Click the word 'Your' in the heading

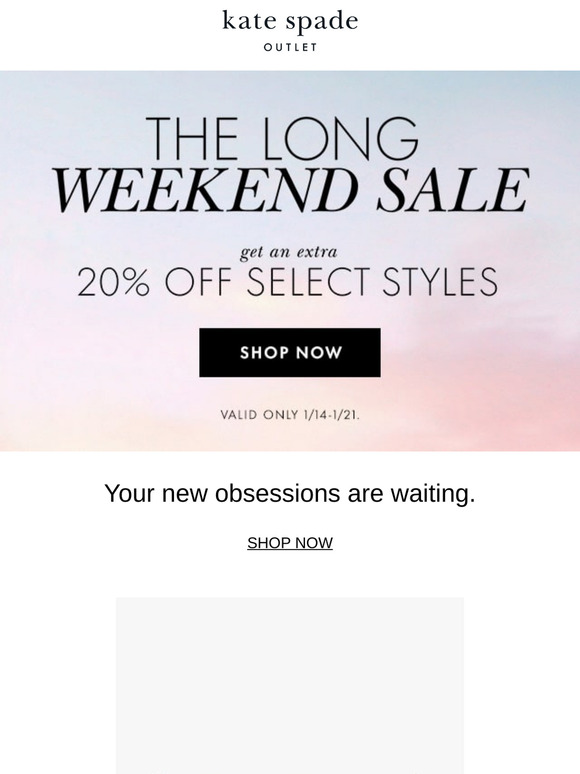coord(130,494)
